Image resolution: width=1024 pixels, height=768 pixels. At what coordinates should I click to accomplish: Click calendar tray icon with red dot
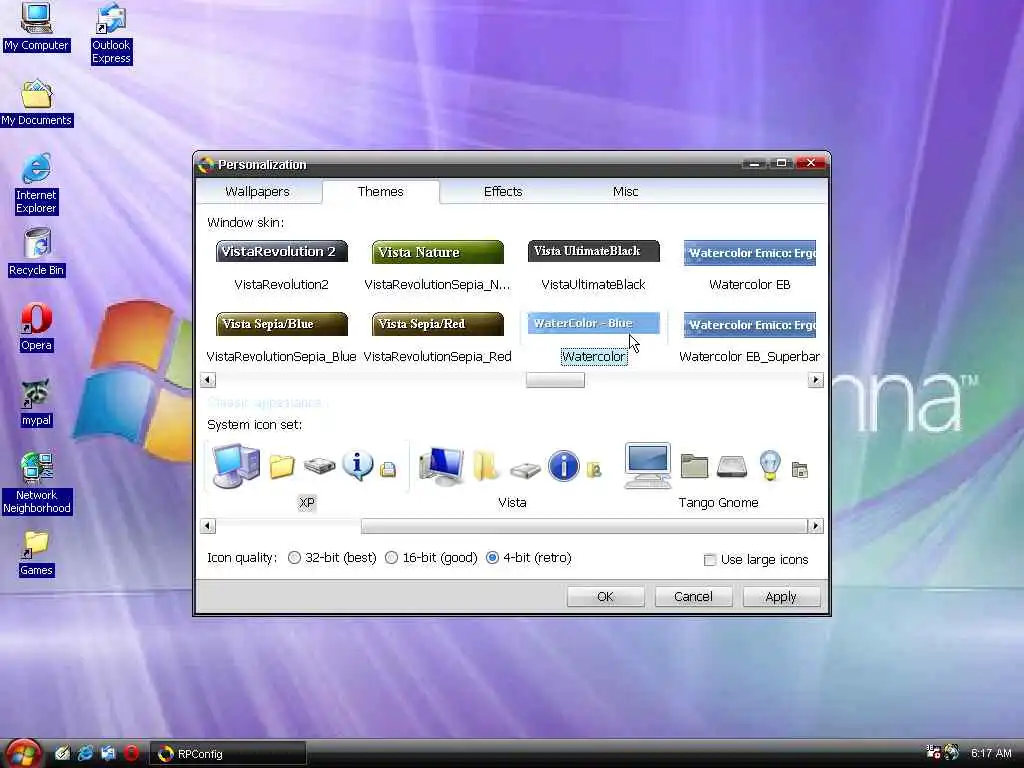coord(933,753)
